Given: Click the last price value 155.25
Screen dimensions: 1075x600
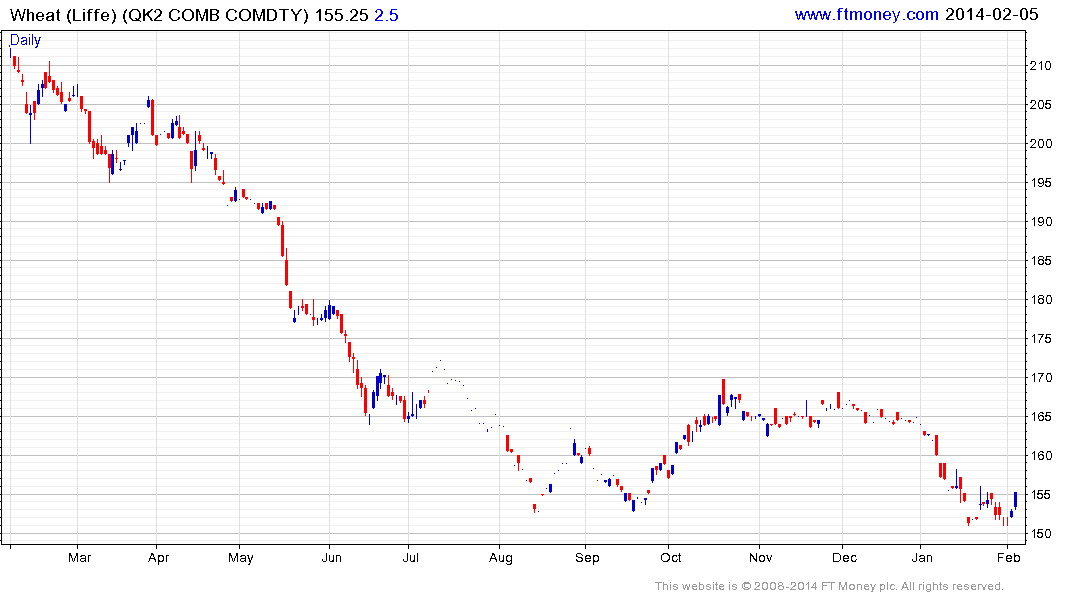Looking at the screenshot, I should [x=341, y=15].
